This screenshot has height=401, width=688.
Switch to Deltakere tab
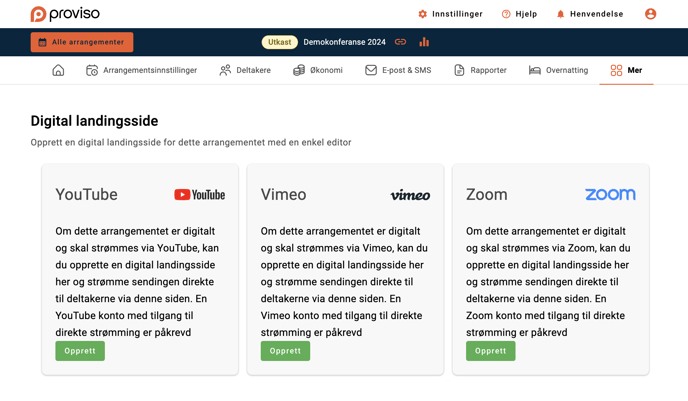click(245, 70)
